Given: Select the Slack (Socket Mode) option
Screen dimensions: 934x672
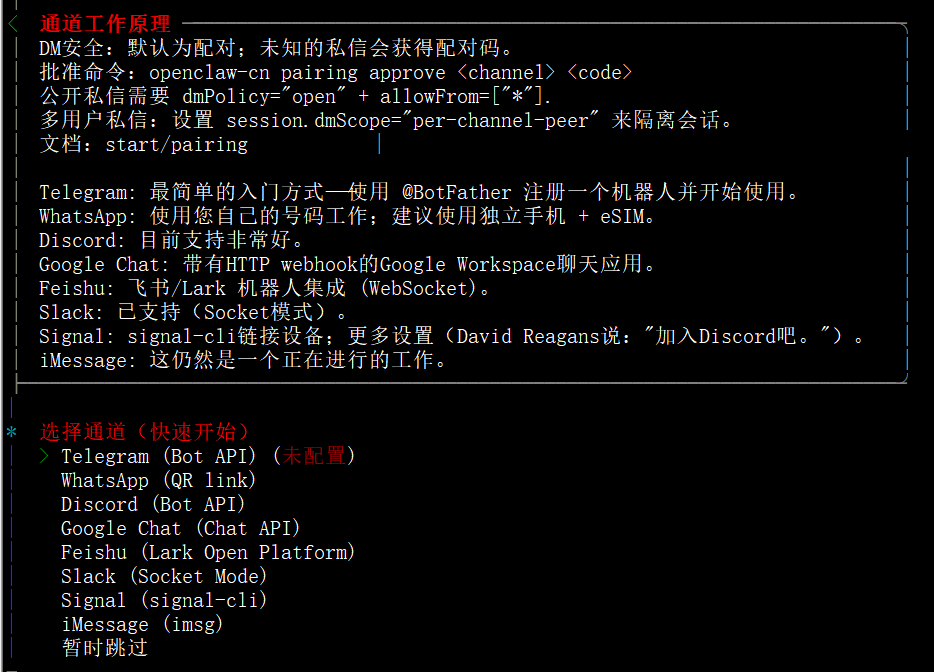Looking at the screenshot, I should pos(163,576).
